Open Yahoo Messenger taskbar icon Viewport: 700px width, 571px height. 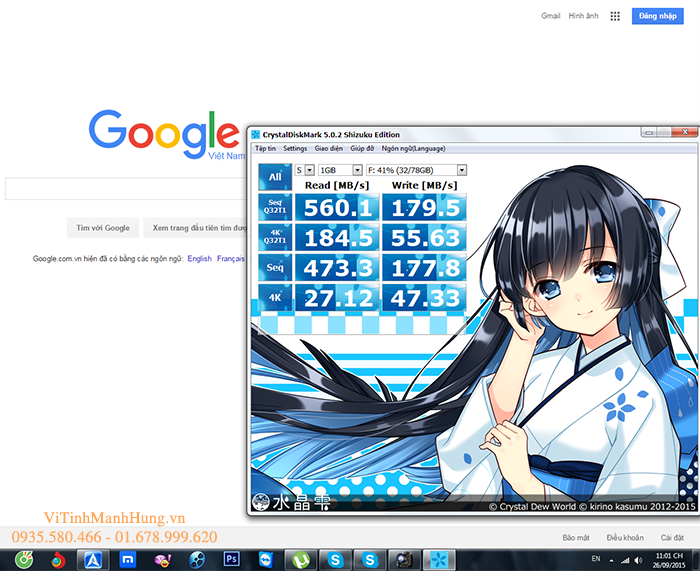click(162, 560)
